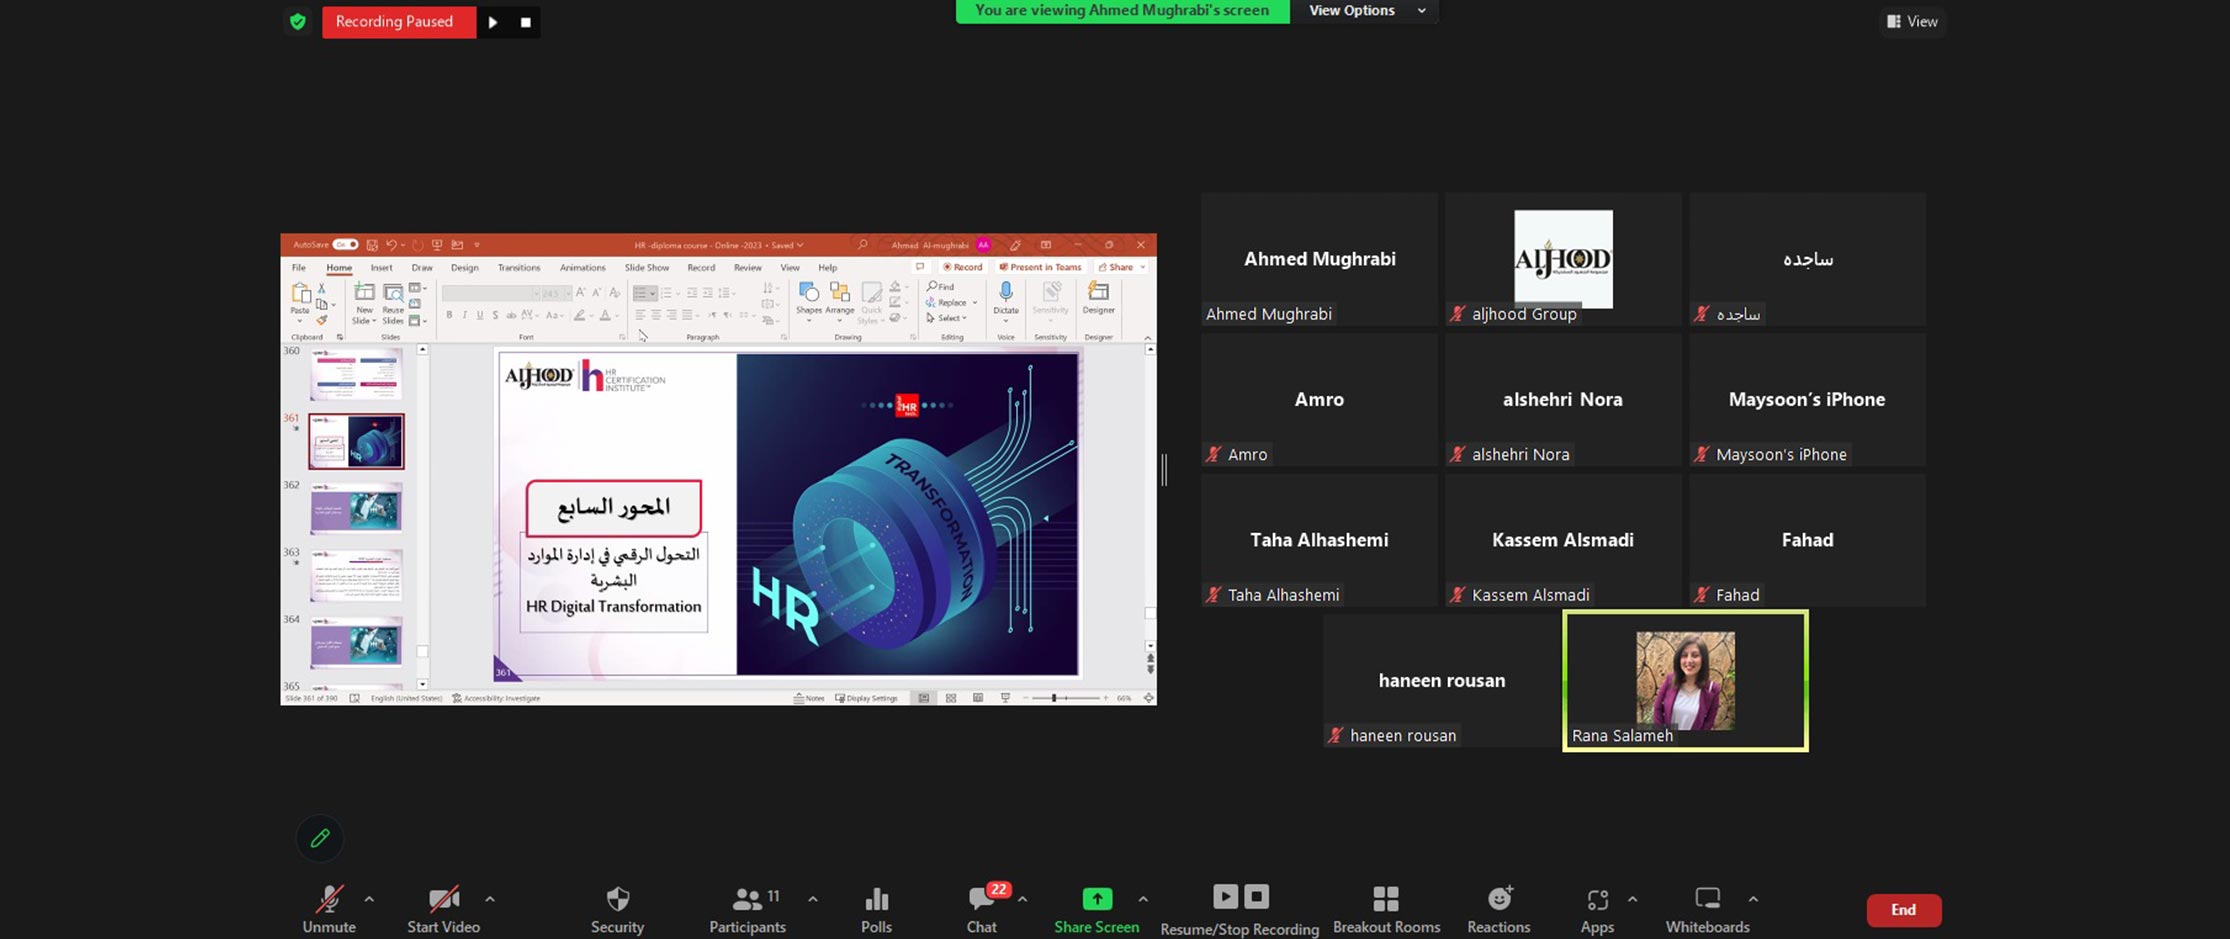The height and width of the screenshot is (939, 2230).
Task: Open the Security shield icon
Action: (617, 900)
